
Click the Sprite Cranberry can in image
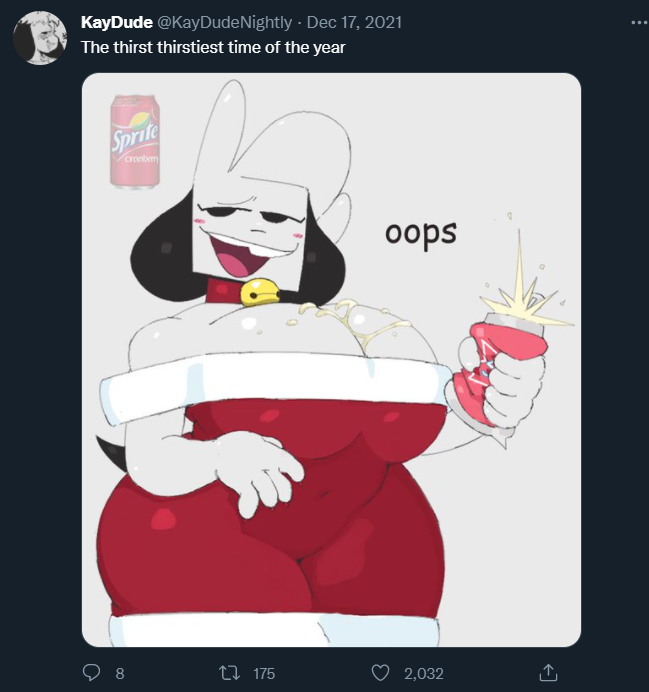pyautogui.click(x=135, y=142)
